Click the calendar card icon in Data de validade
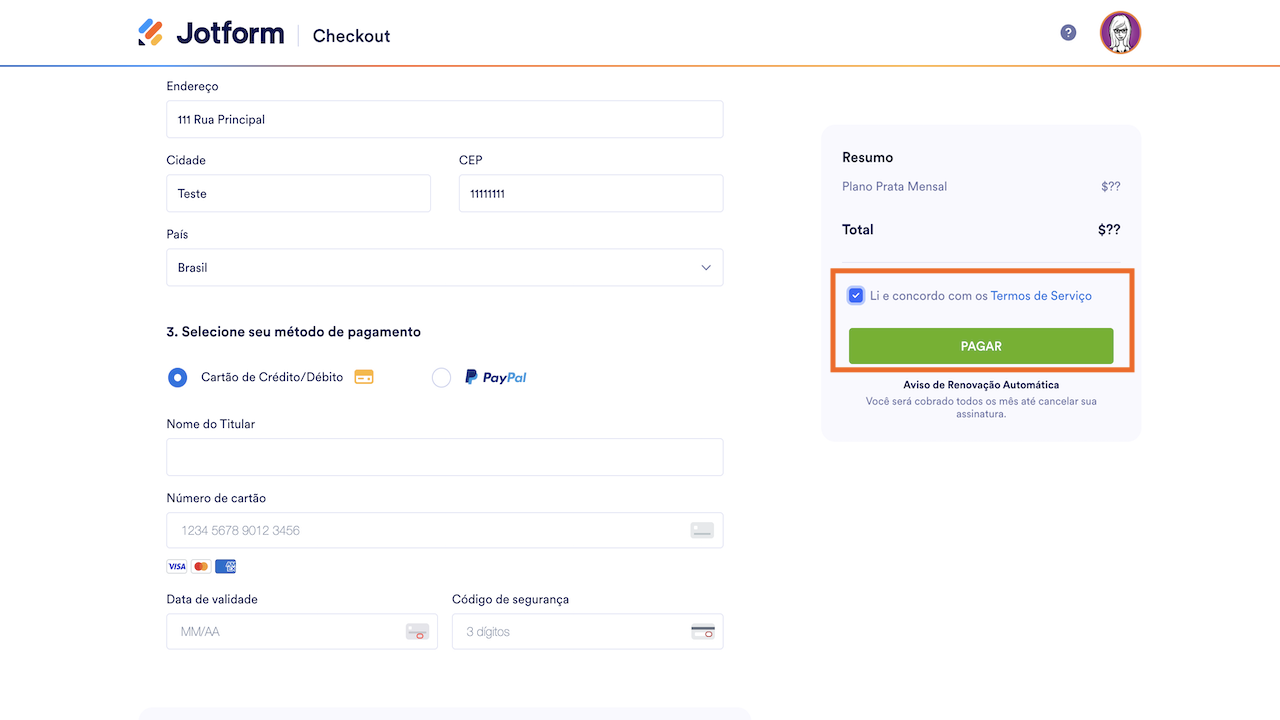This screenshot has width=1280, height=720. (x=417, y=632)
